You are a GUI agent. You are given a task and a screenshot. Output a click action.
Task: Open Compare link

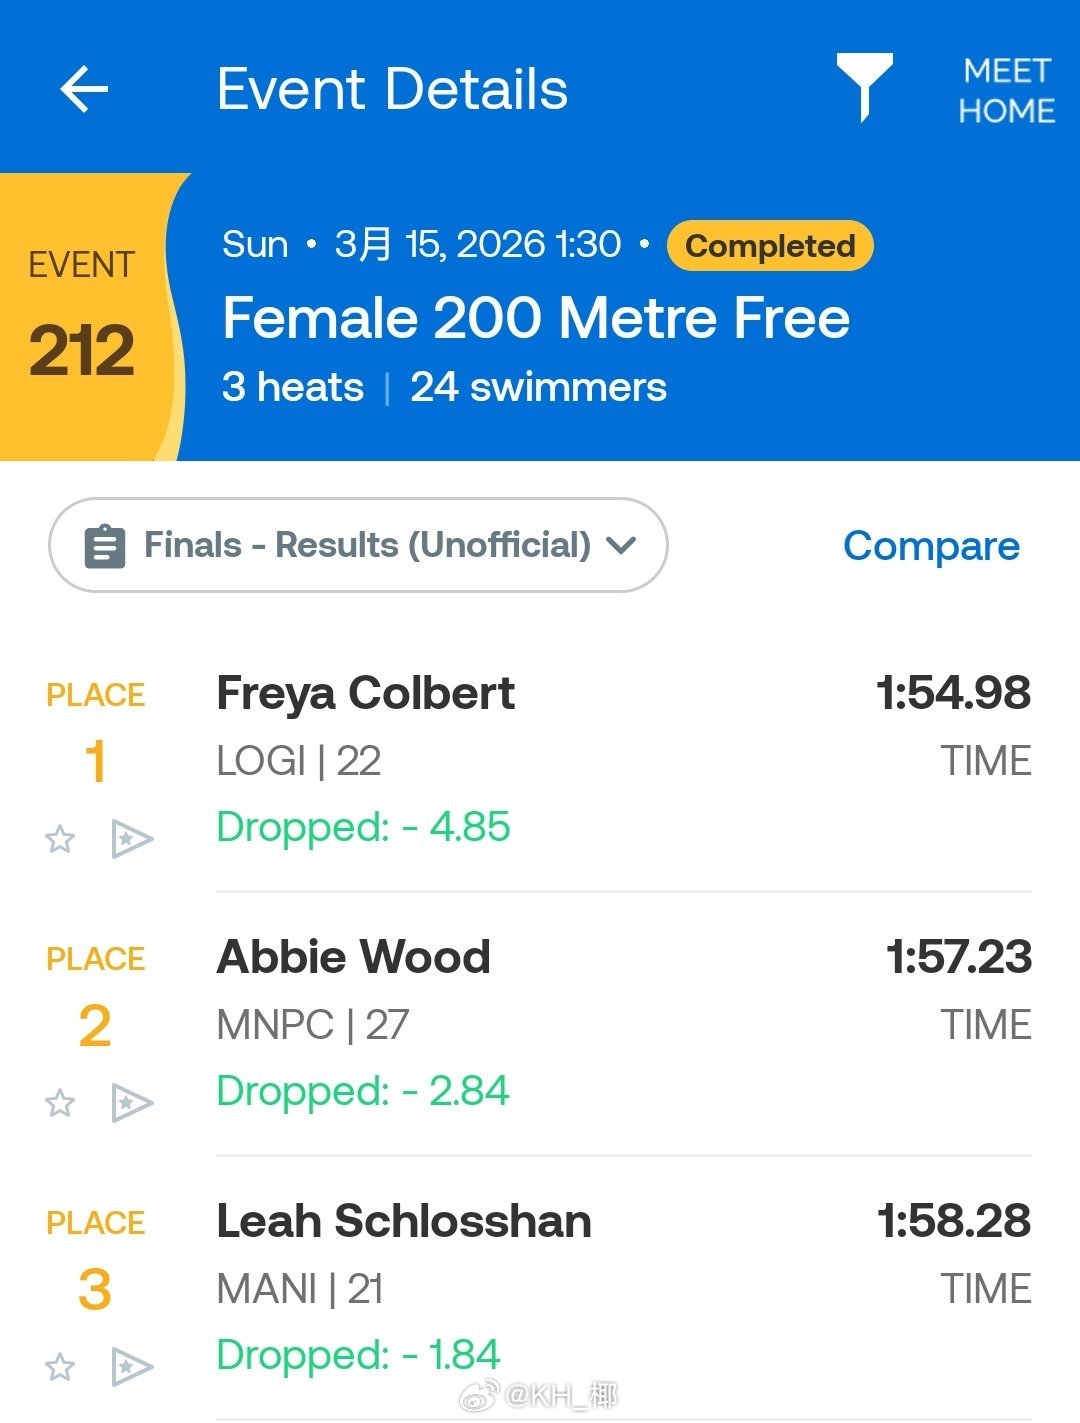pyautogui.click(x=931, y=546)
